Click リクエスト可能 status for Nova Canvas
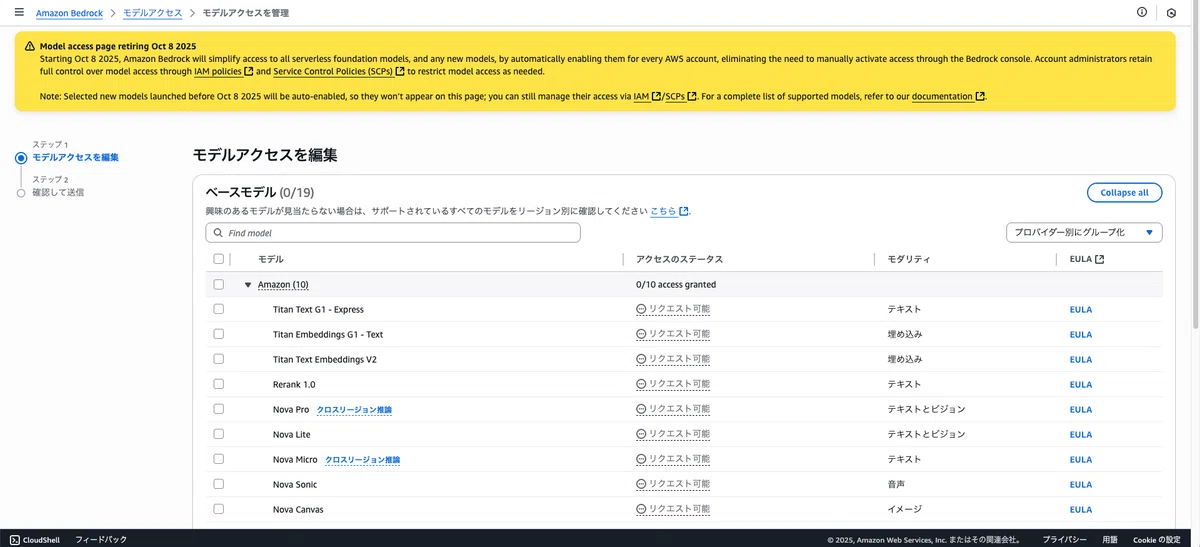Screen dimensions: 1200x547 coord(673,509)
